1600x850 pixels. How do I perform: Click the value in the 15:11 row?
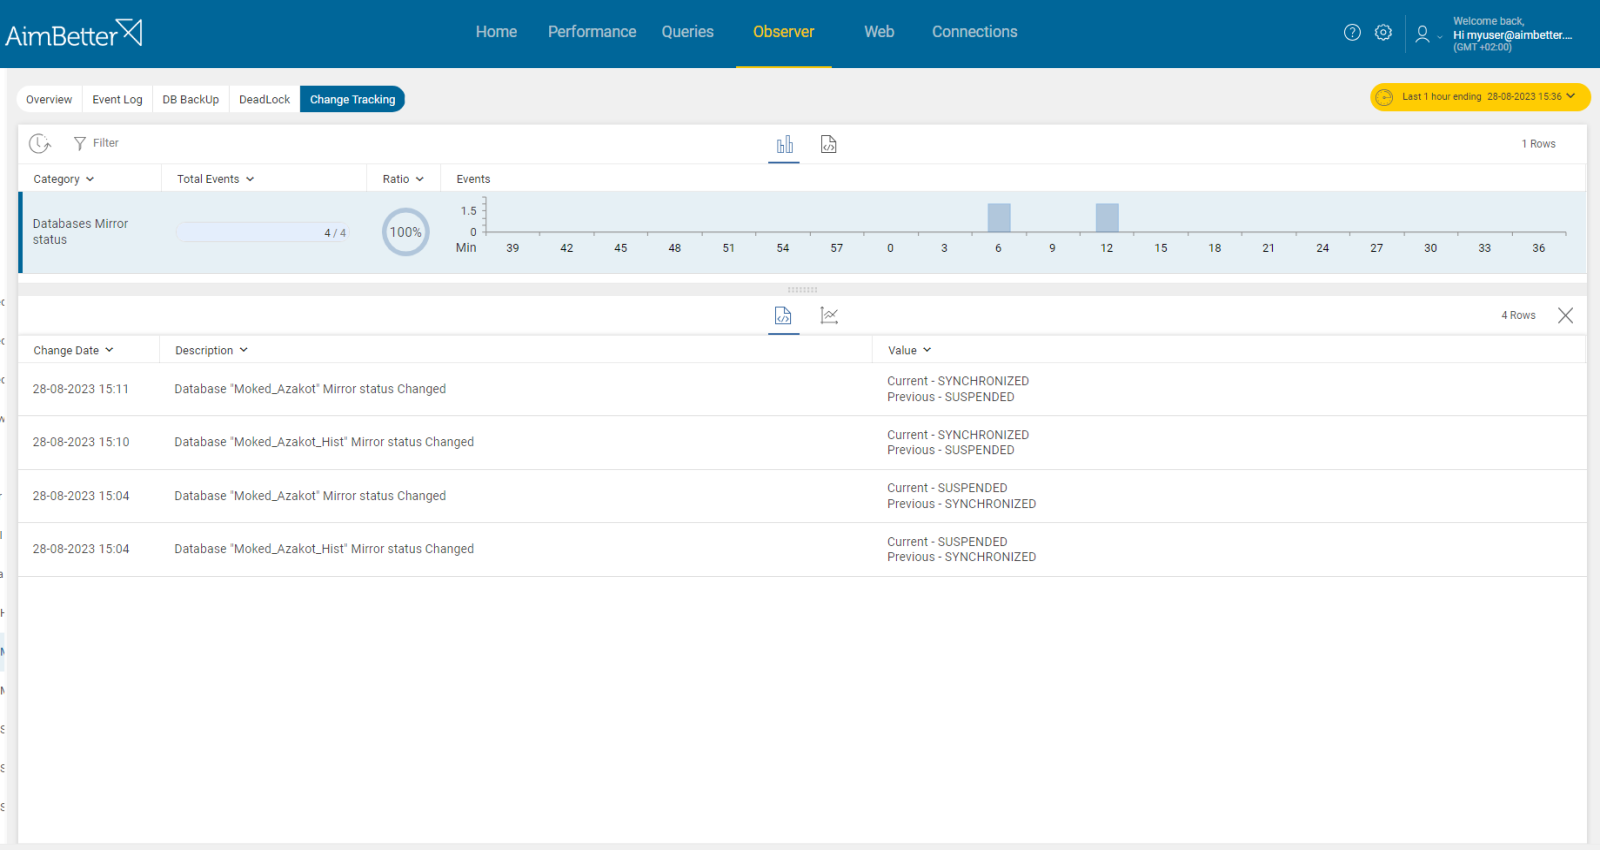tap(958, 390)
